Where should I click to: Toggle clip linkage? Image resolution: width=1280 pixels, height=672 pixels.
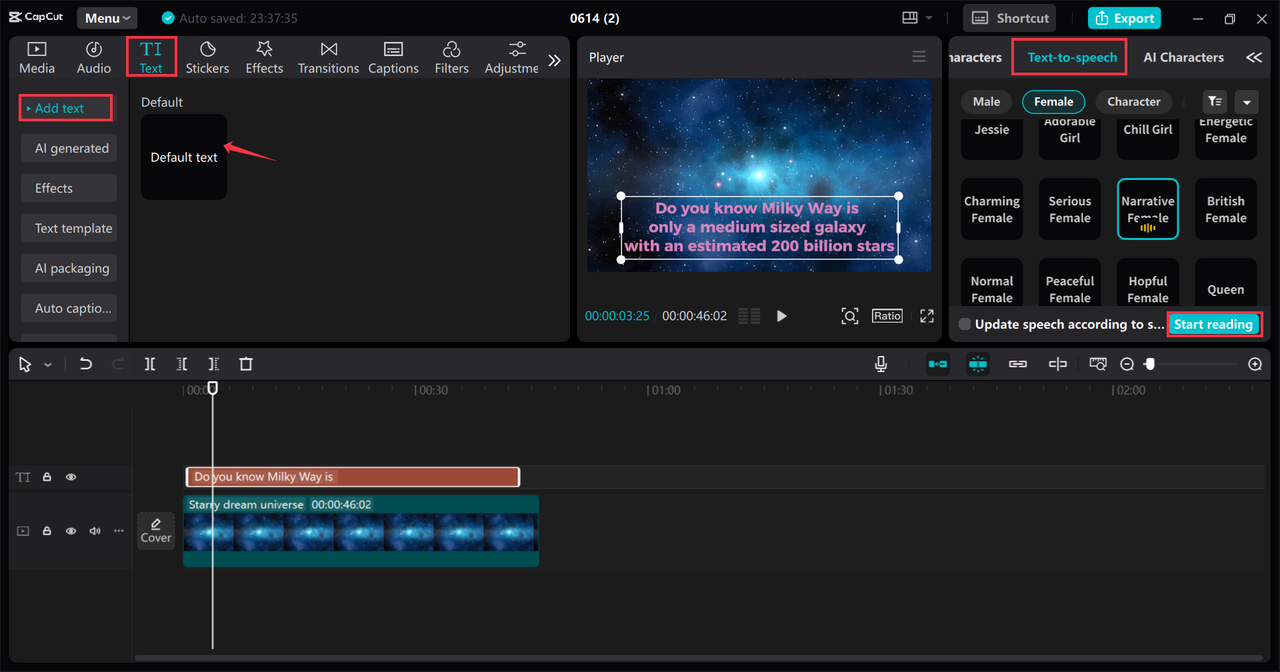click(x=1018, y=364)
